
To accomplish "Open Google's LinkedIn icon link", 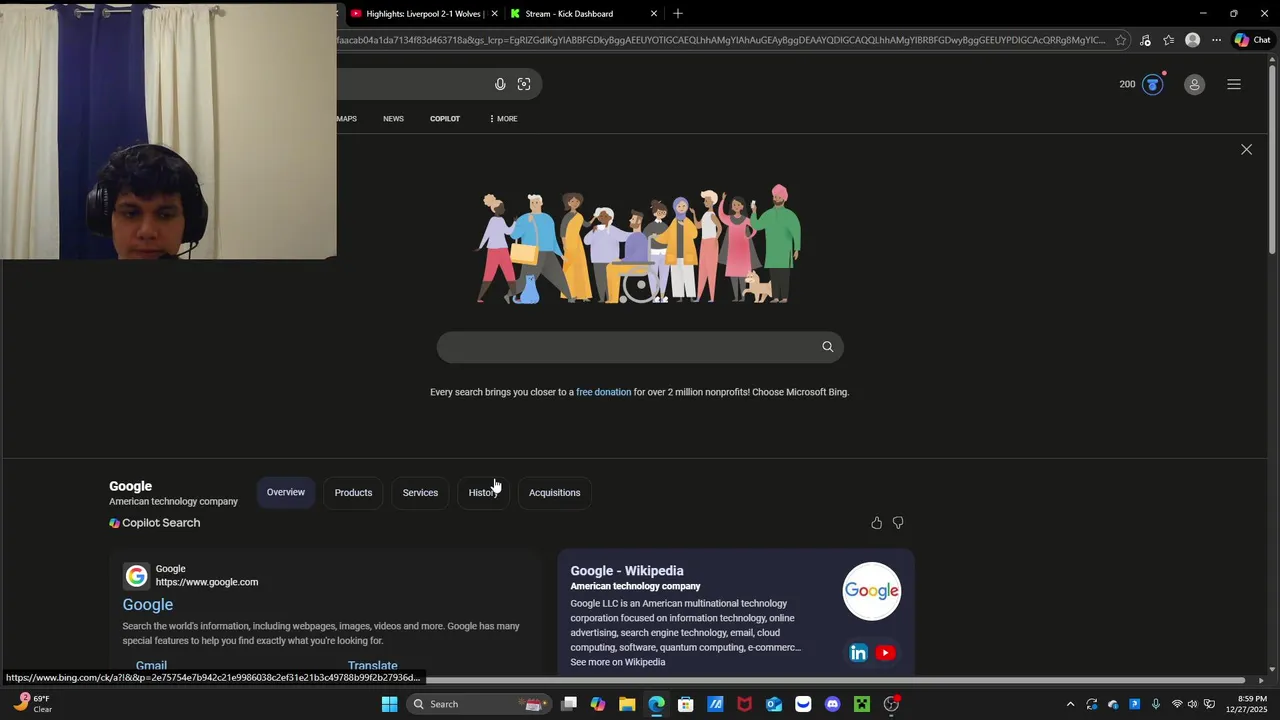I will point(858,653).
